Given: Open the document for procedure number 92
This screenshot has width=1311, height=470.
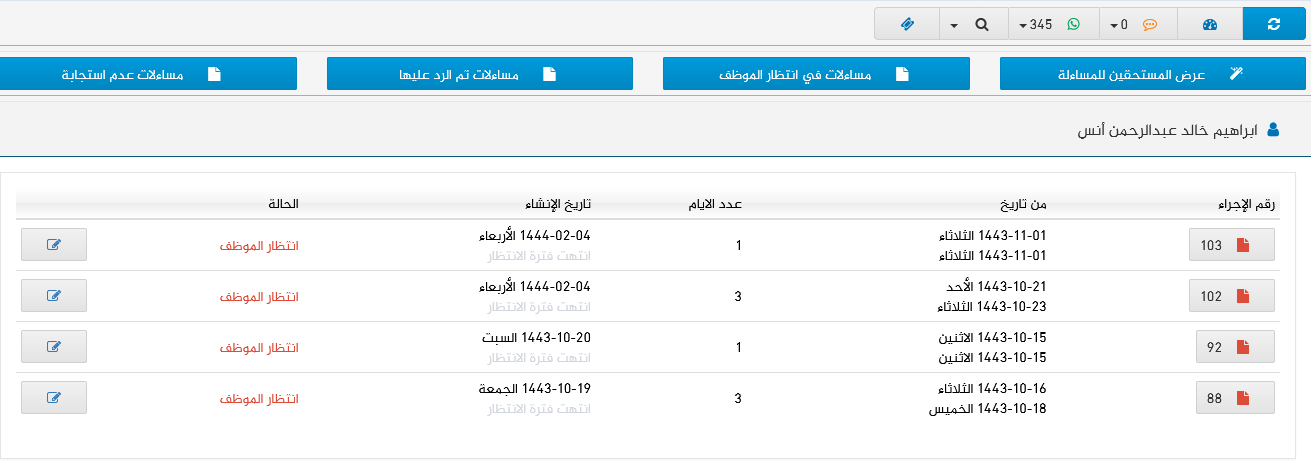Looking at the screenshot, I should 1235,347.
